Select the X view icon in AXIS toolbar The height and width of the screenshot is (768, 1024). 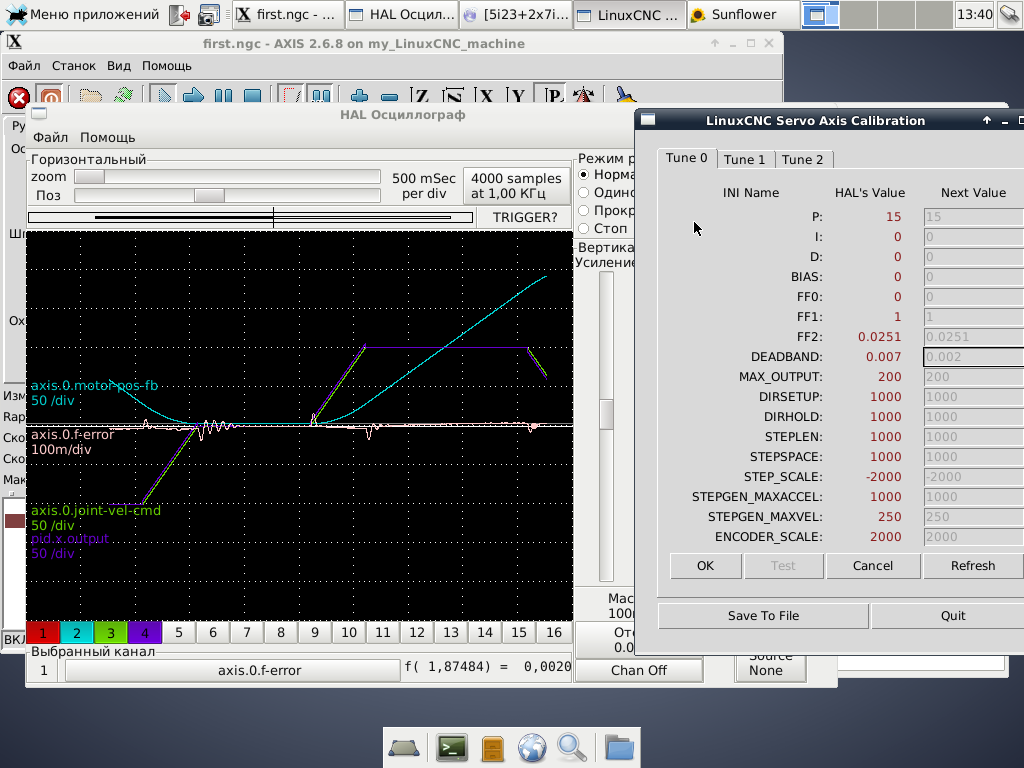point(487,97)
